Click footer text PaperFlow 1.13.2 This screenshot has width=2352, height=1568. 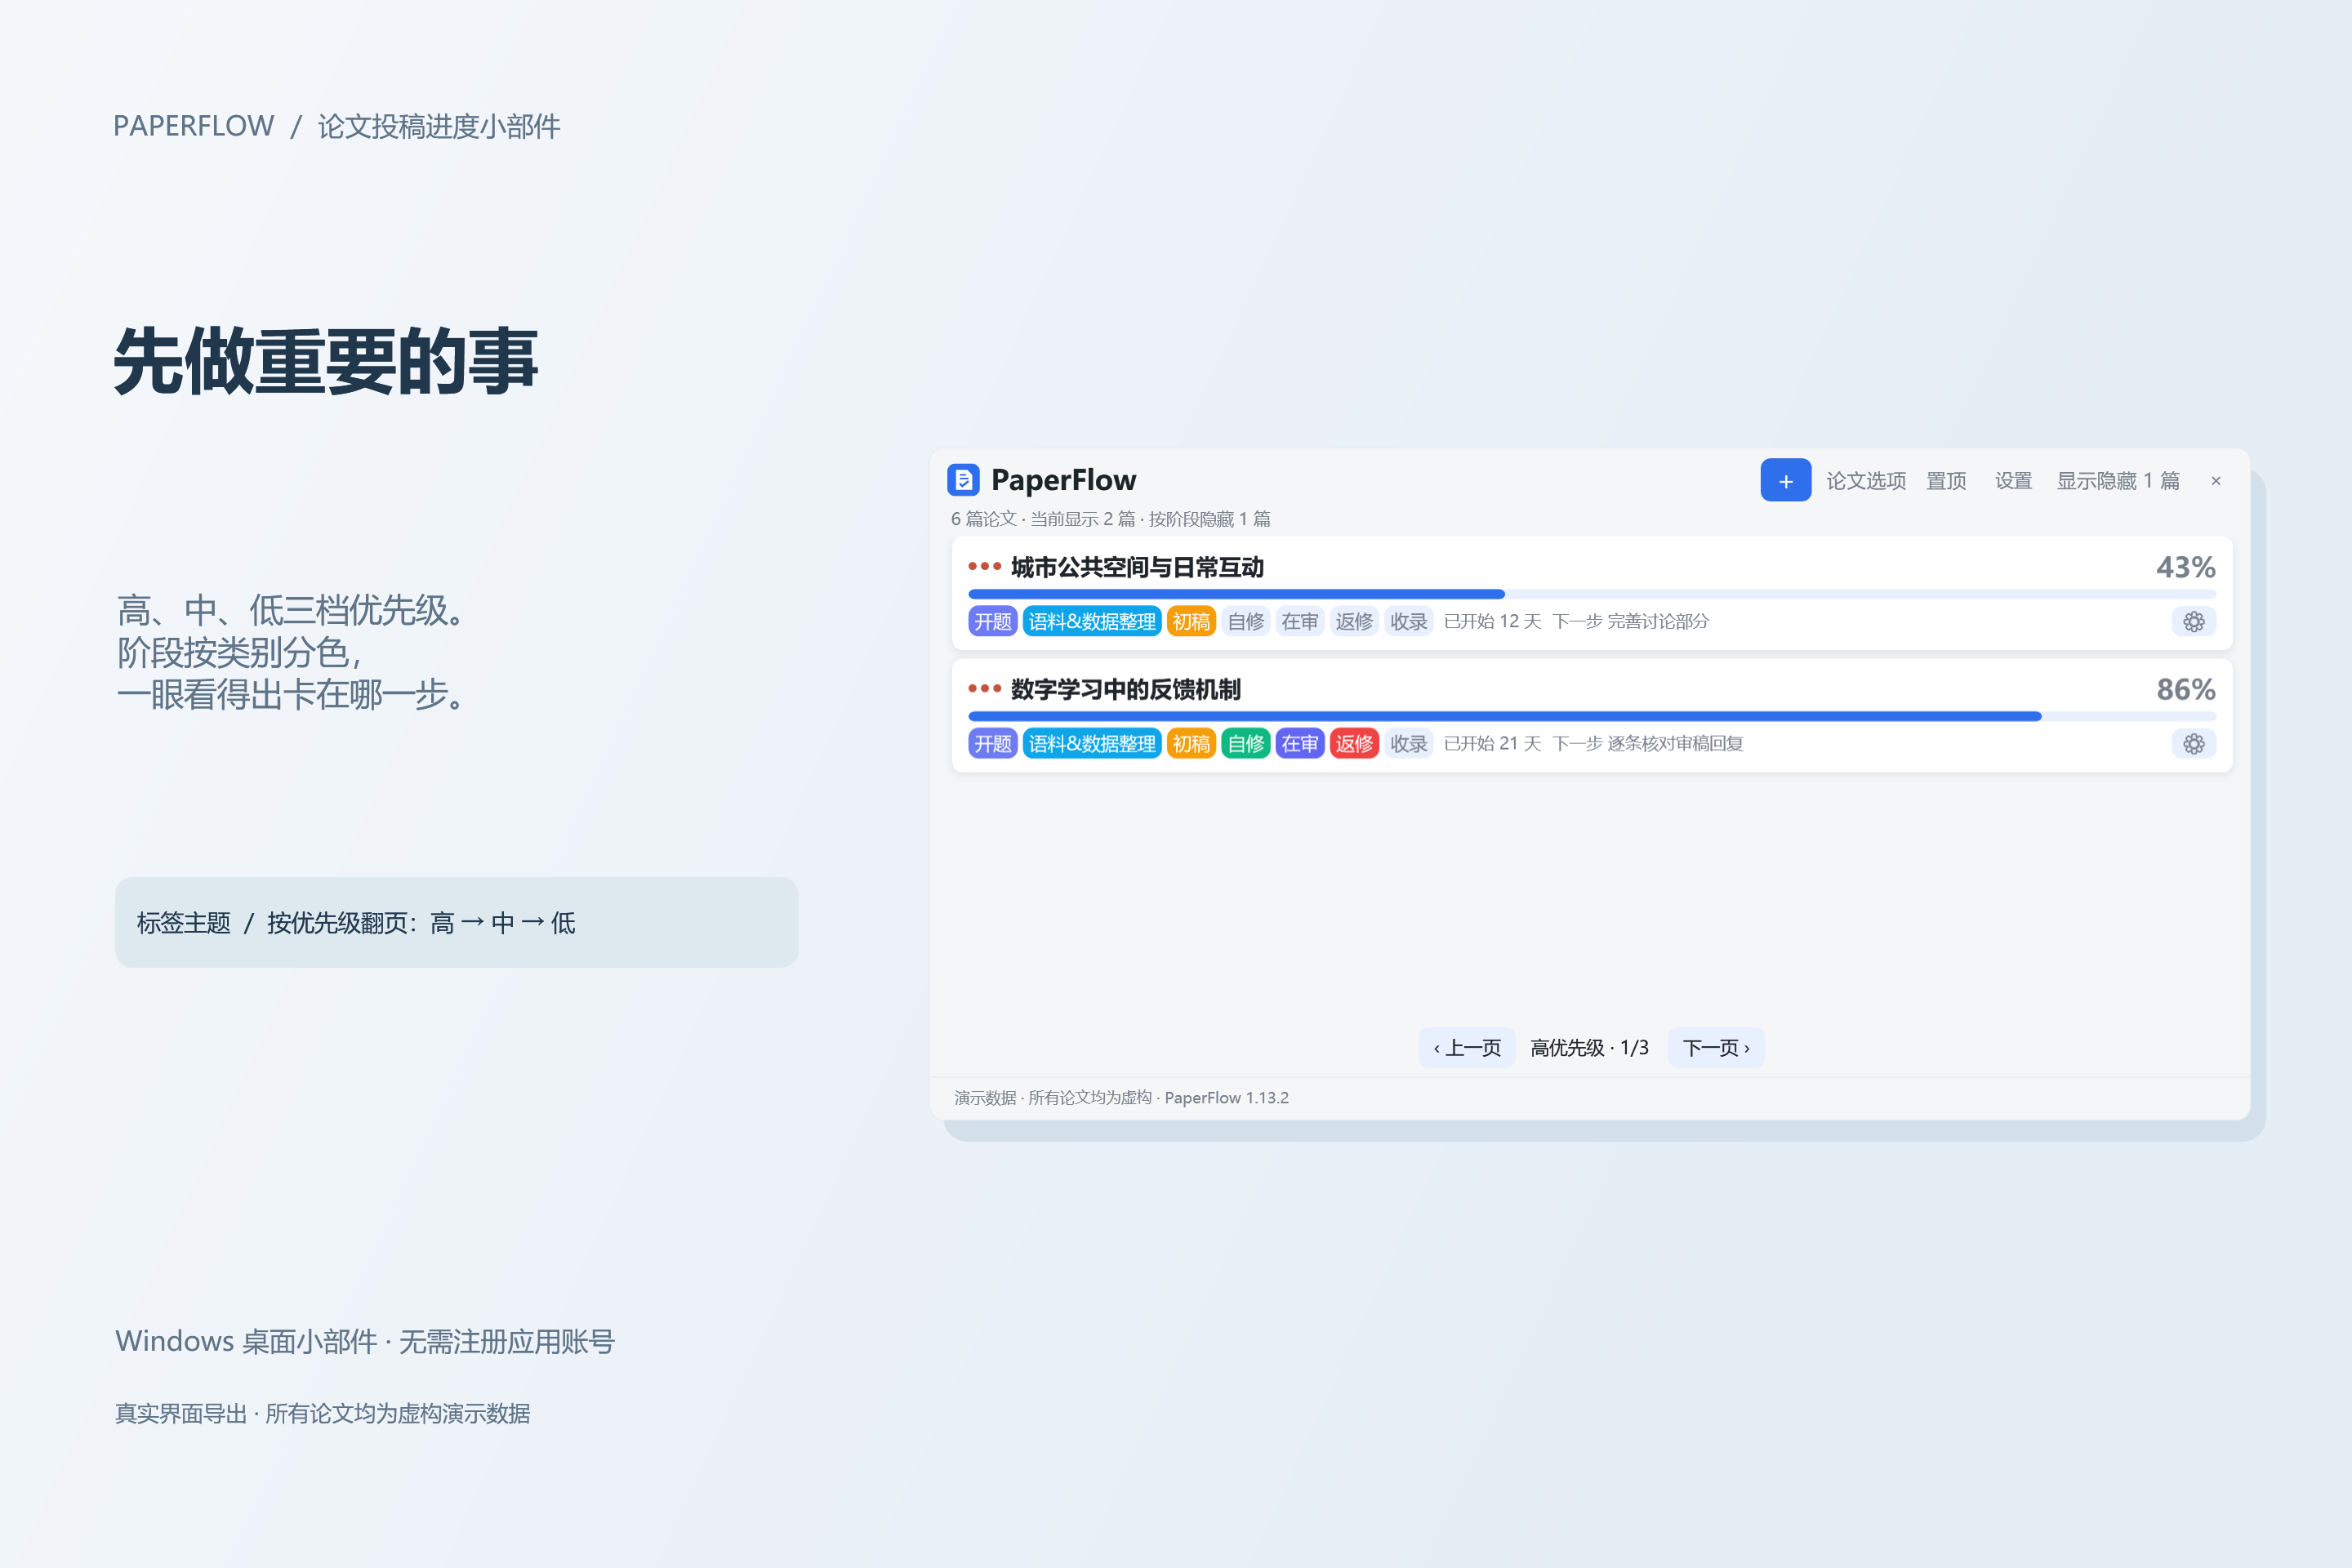(x=1226, y=1098)
